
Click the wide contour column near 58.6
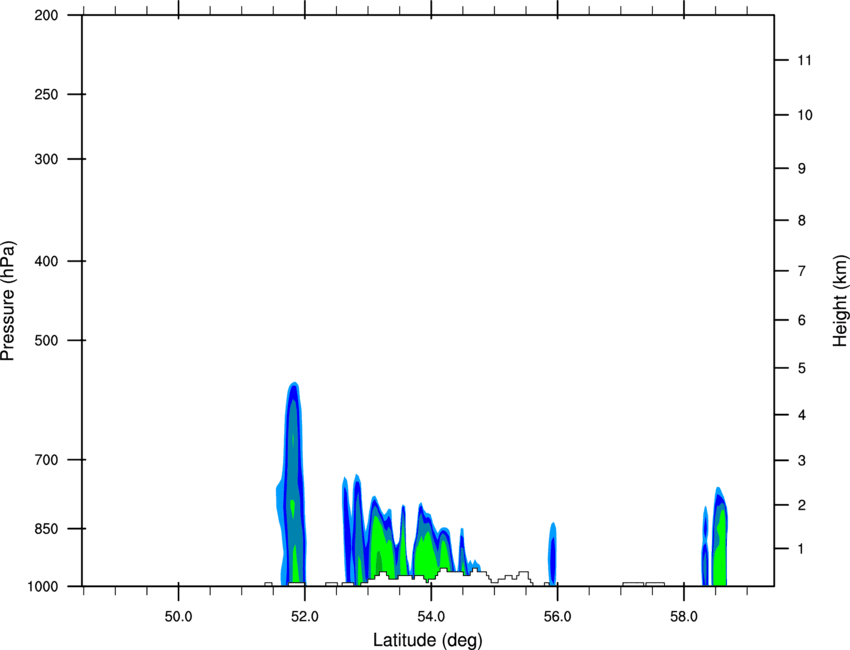[720, 537]
